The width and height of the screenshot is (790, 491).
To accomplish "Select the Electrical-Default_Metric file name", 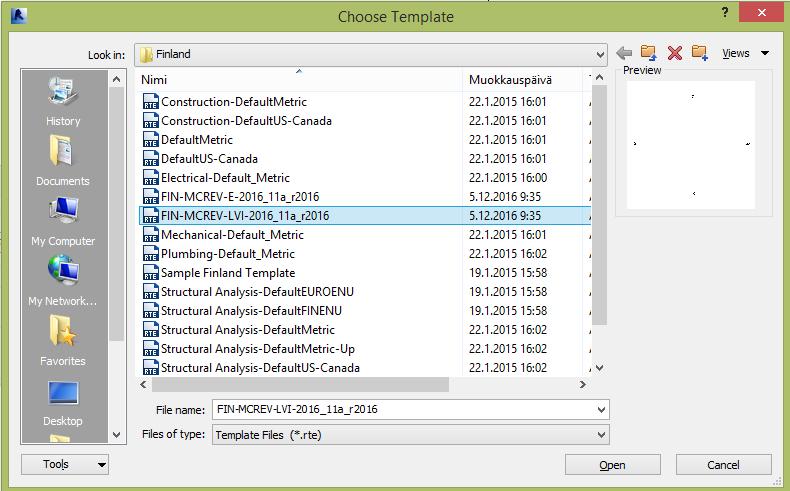I will pyautogui.click(x=225, y=178).
